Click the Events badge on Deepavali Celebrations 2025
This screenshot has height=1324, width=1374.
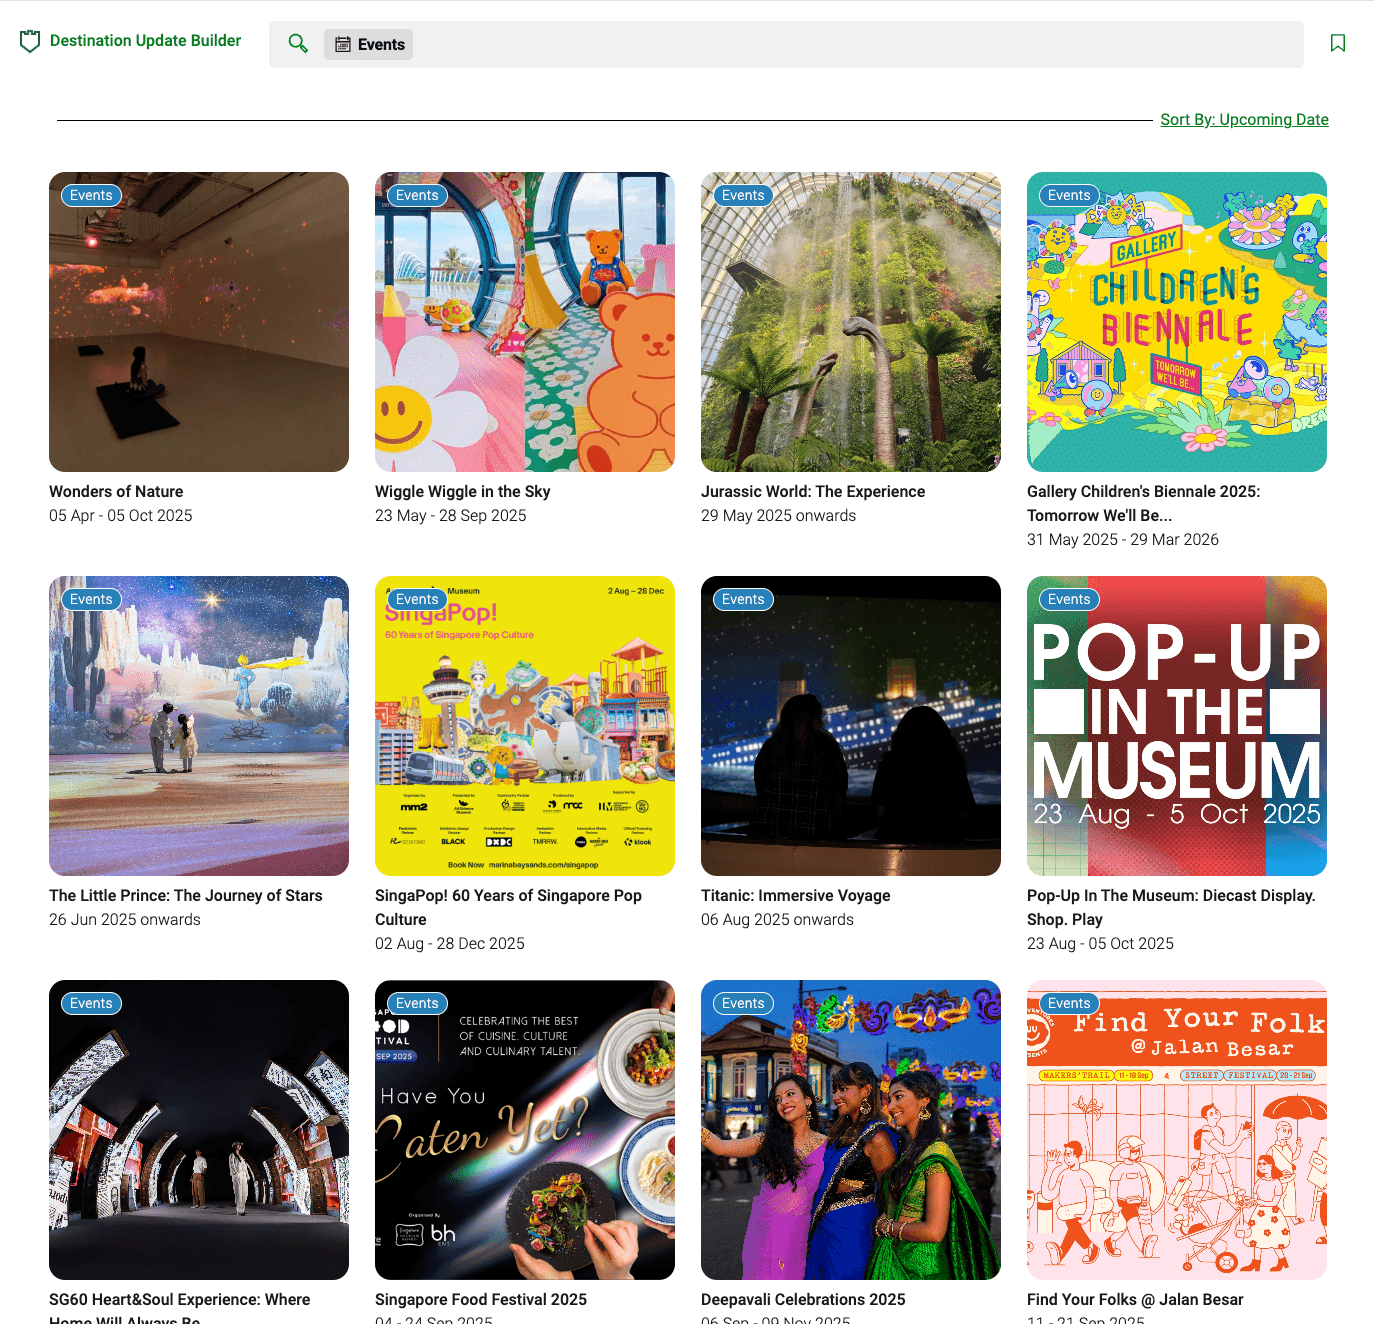742,1003
